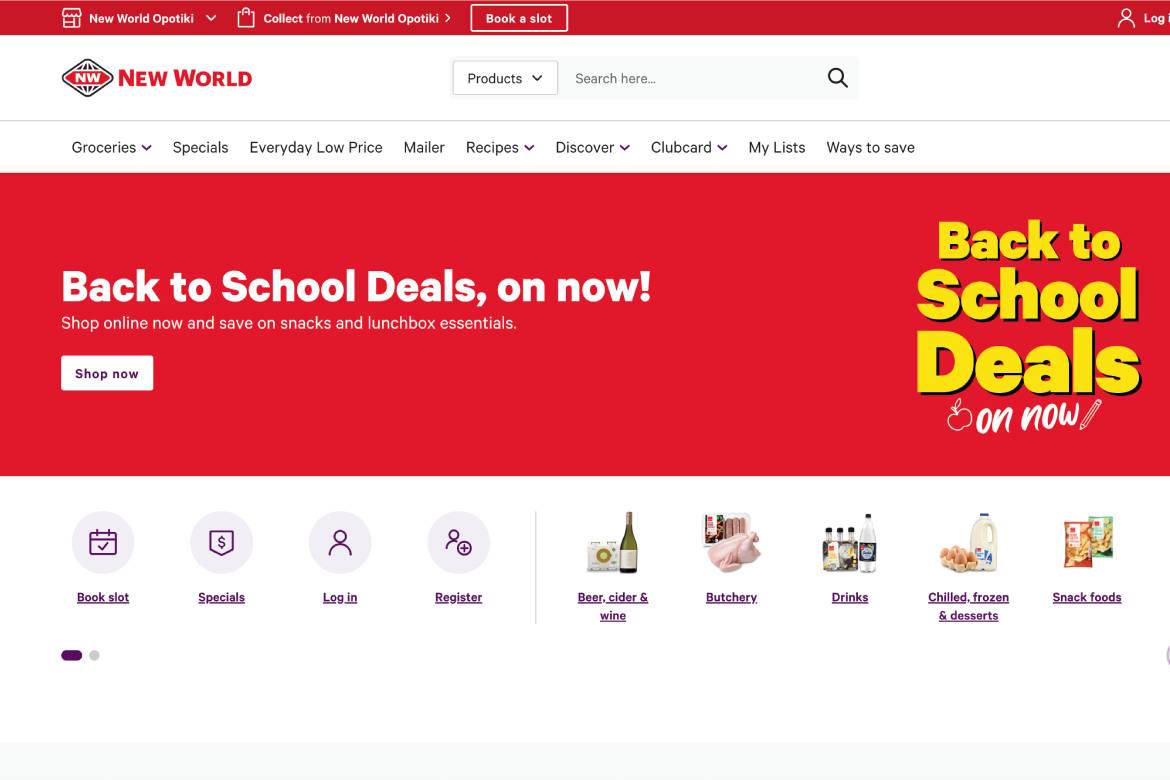Click the Book a slot button
The height and width of the screenshot is (780, 1170).
(519, 18)
